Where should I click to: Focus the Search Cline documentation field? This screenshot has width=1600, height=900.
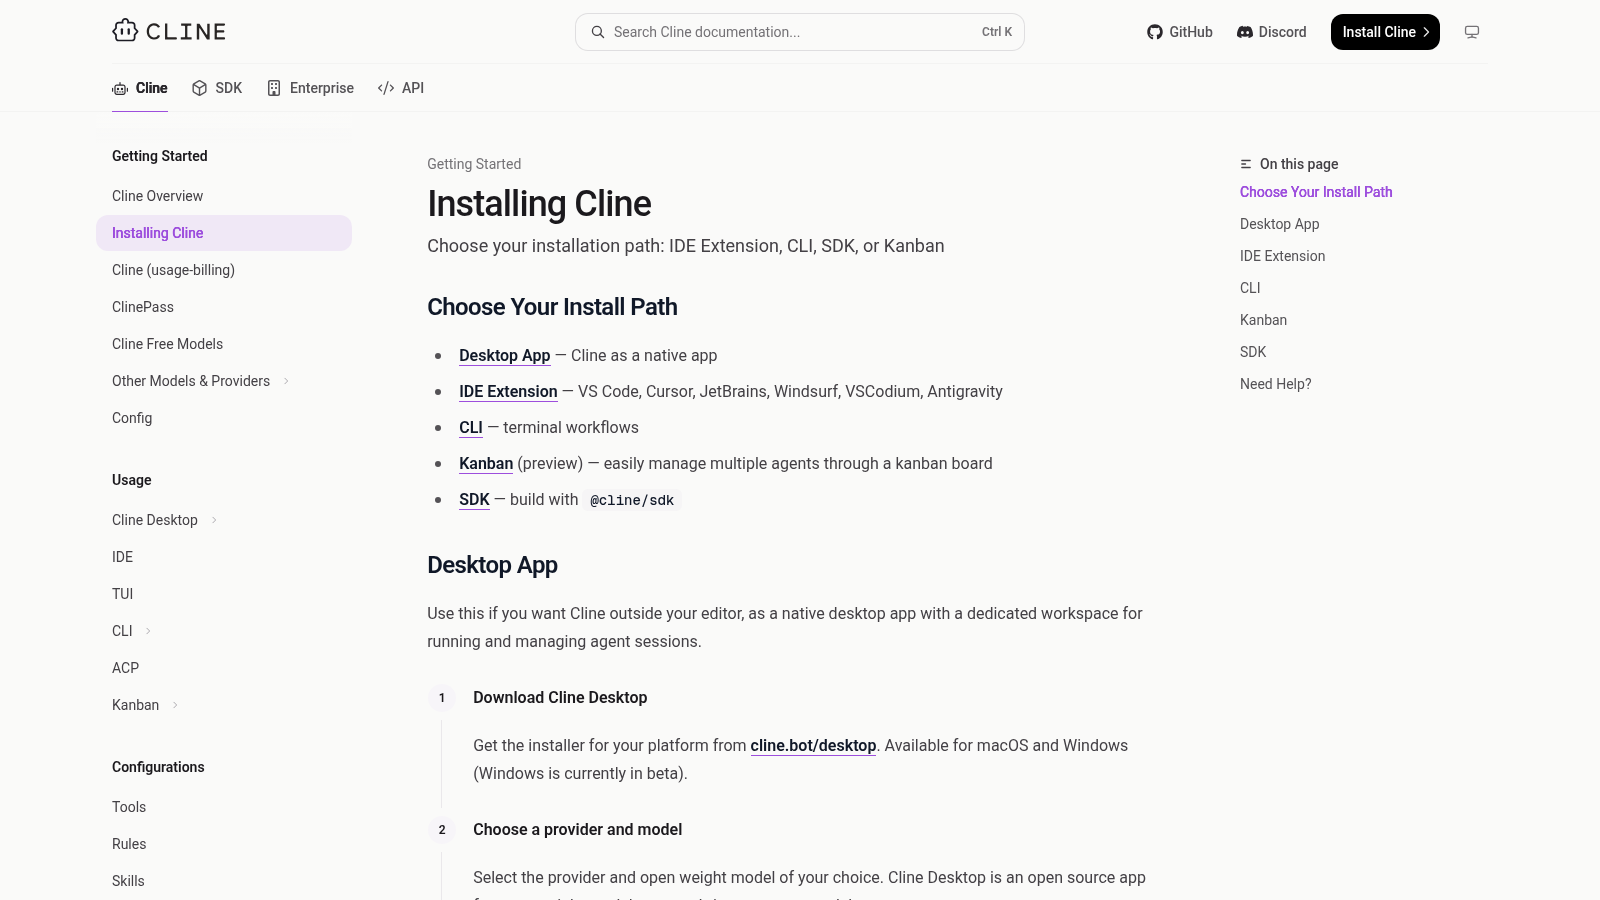[x=800, y=32]
